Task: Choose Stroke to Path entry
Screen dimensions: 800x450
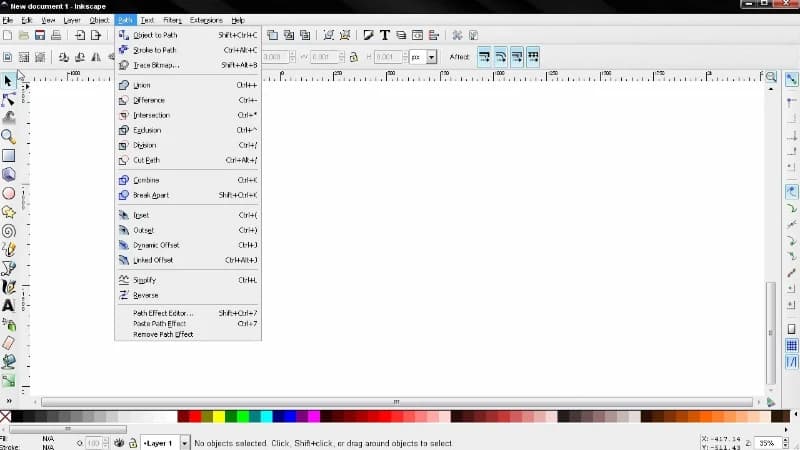Action: (x=188, y=50)
